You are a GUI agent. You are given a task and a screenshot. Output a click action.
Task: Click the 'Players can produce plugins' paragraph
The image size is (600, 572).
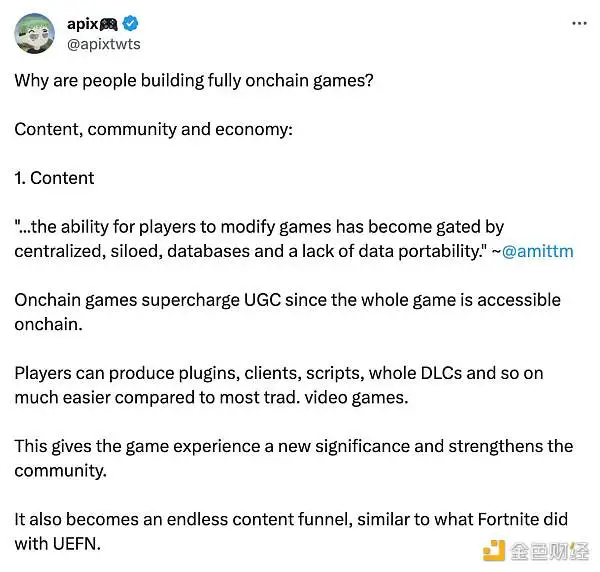(279, 385)
